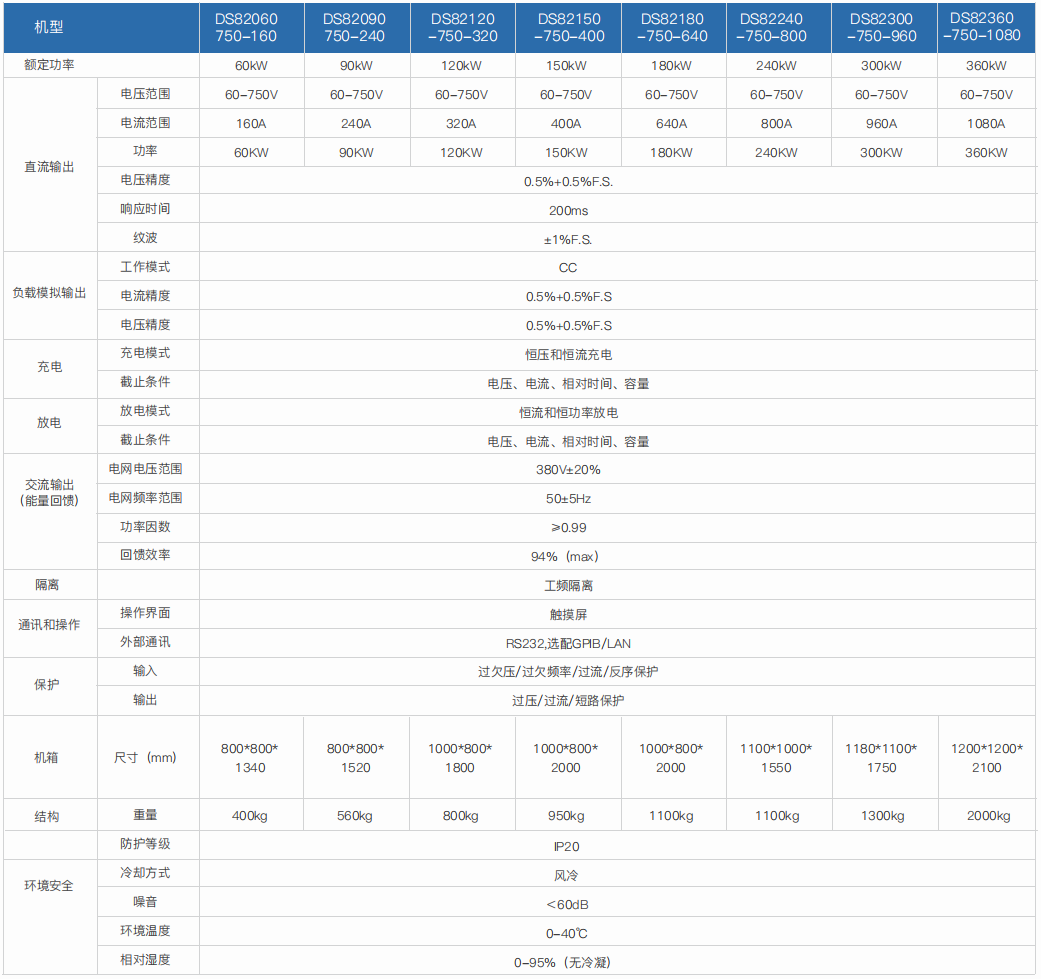Screen dimensions: 1041x979
Task: Select the DS82090 750-240 column header
Action: tap(355, 28)
